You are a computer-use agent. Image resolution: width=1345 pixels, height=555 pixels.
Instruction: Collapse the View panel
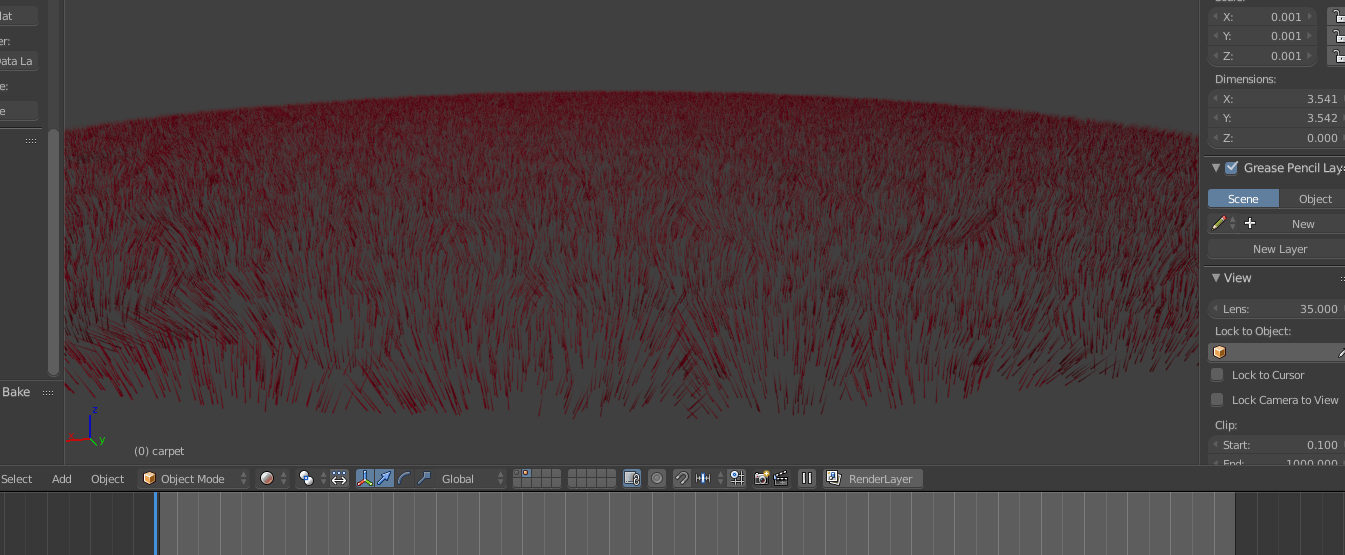pos(1216,278)
